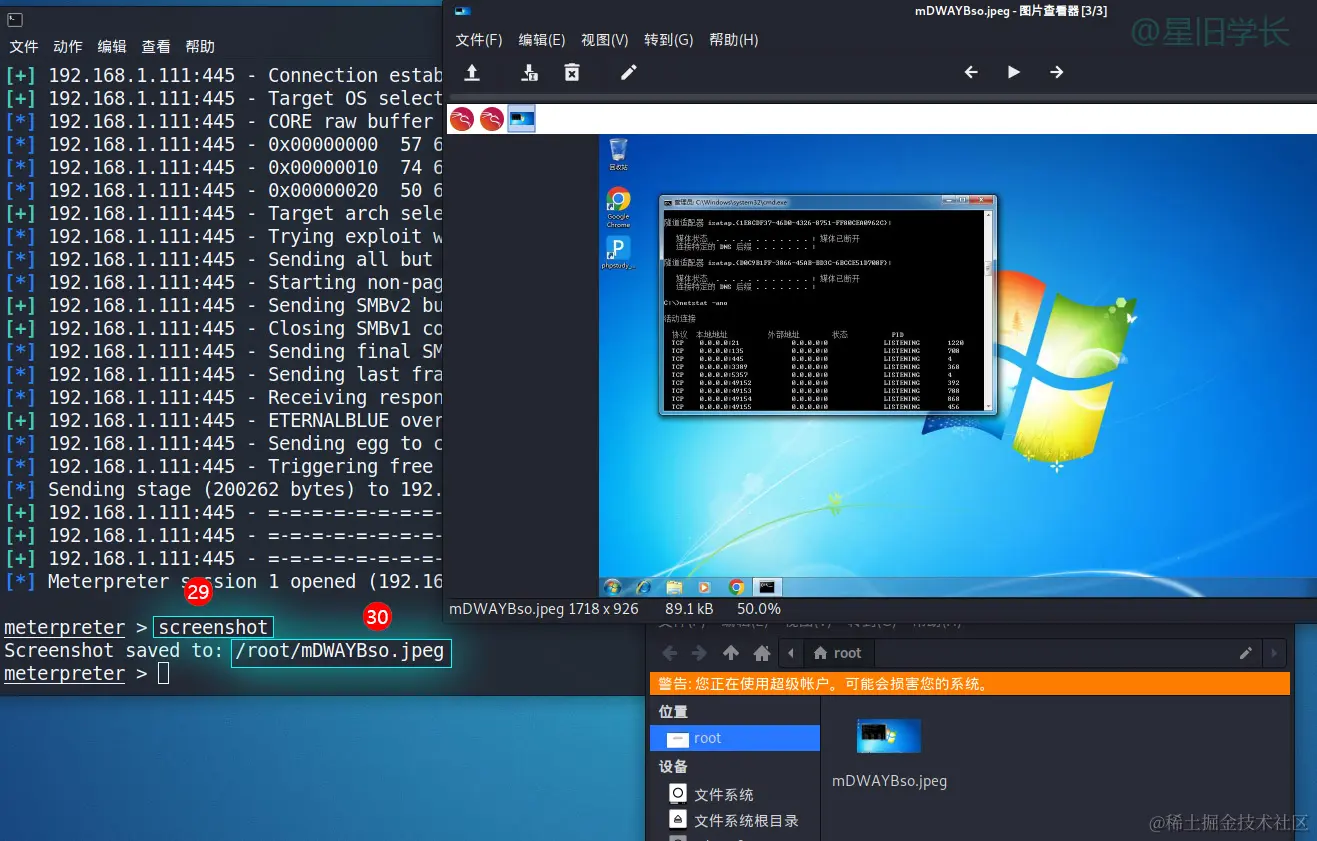Click the delete image icon in viewer toolbar
The width and height of the screenshot is (1317, 841).
click(x=572, y=72)
